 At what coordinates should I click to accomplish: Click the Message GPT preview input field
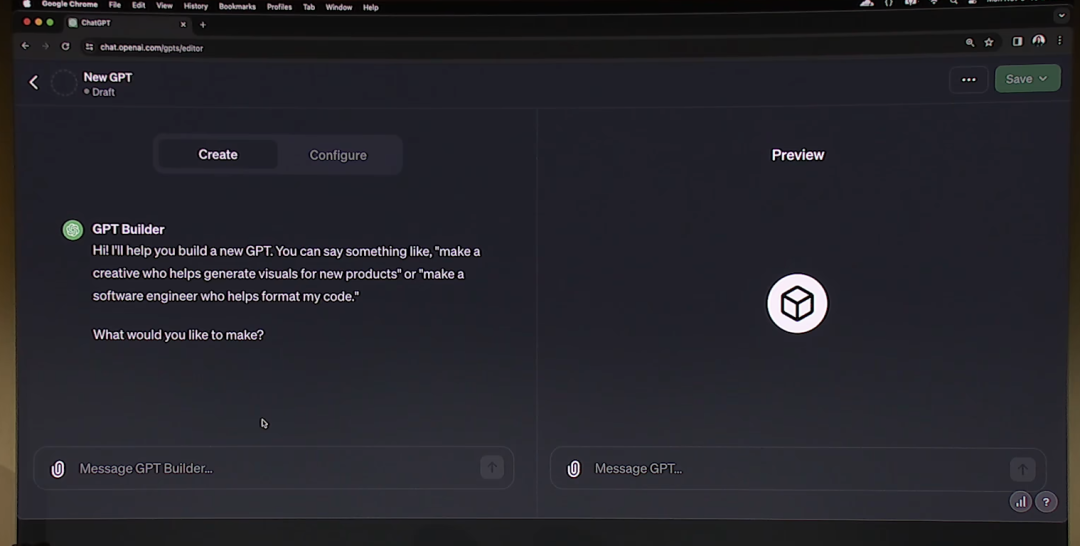pos(798,470)
